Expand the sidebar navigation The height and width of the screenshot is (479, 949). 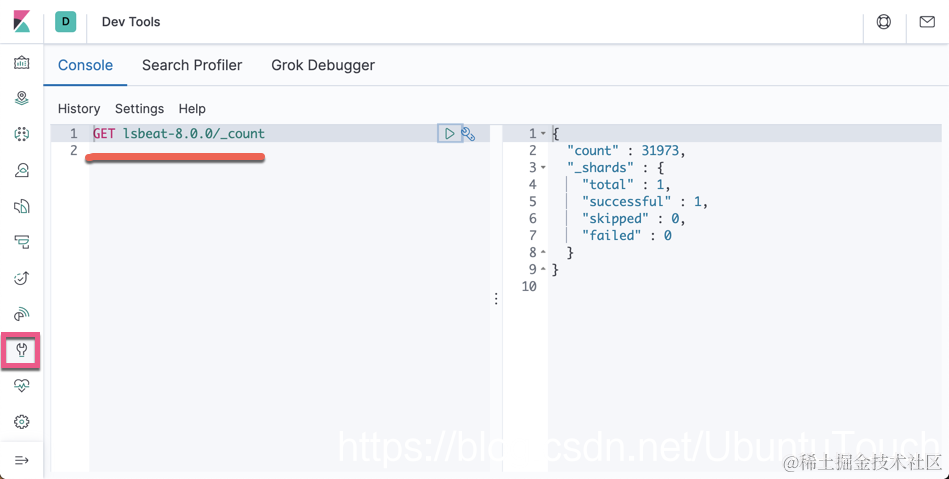[21, 460]
